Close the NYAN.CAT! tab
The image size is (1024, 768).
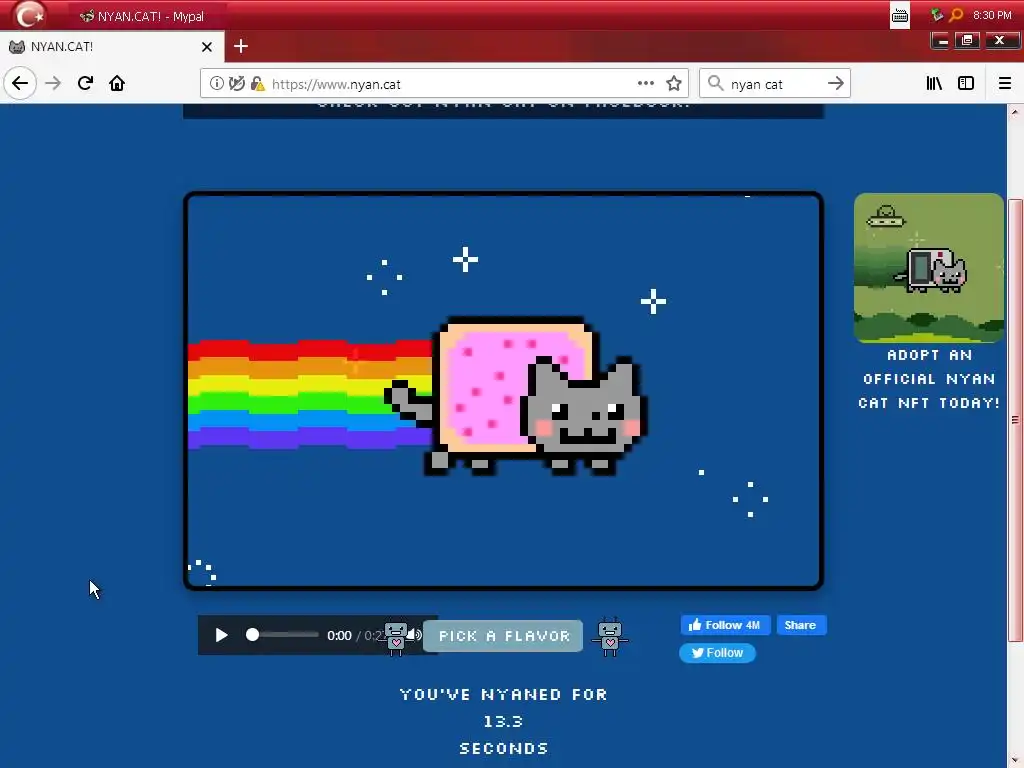pos(207,47)
